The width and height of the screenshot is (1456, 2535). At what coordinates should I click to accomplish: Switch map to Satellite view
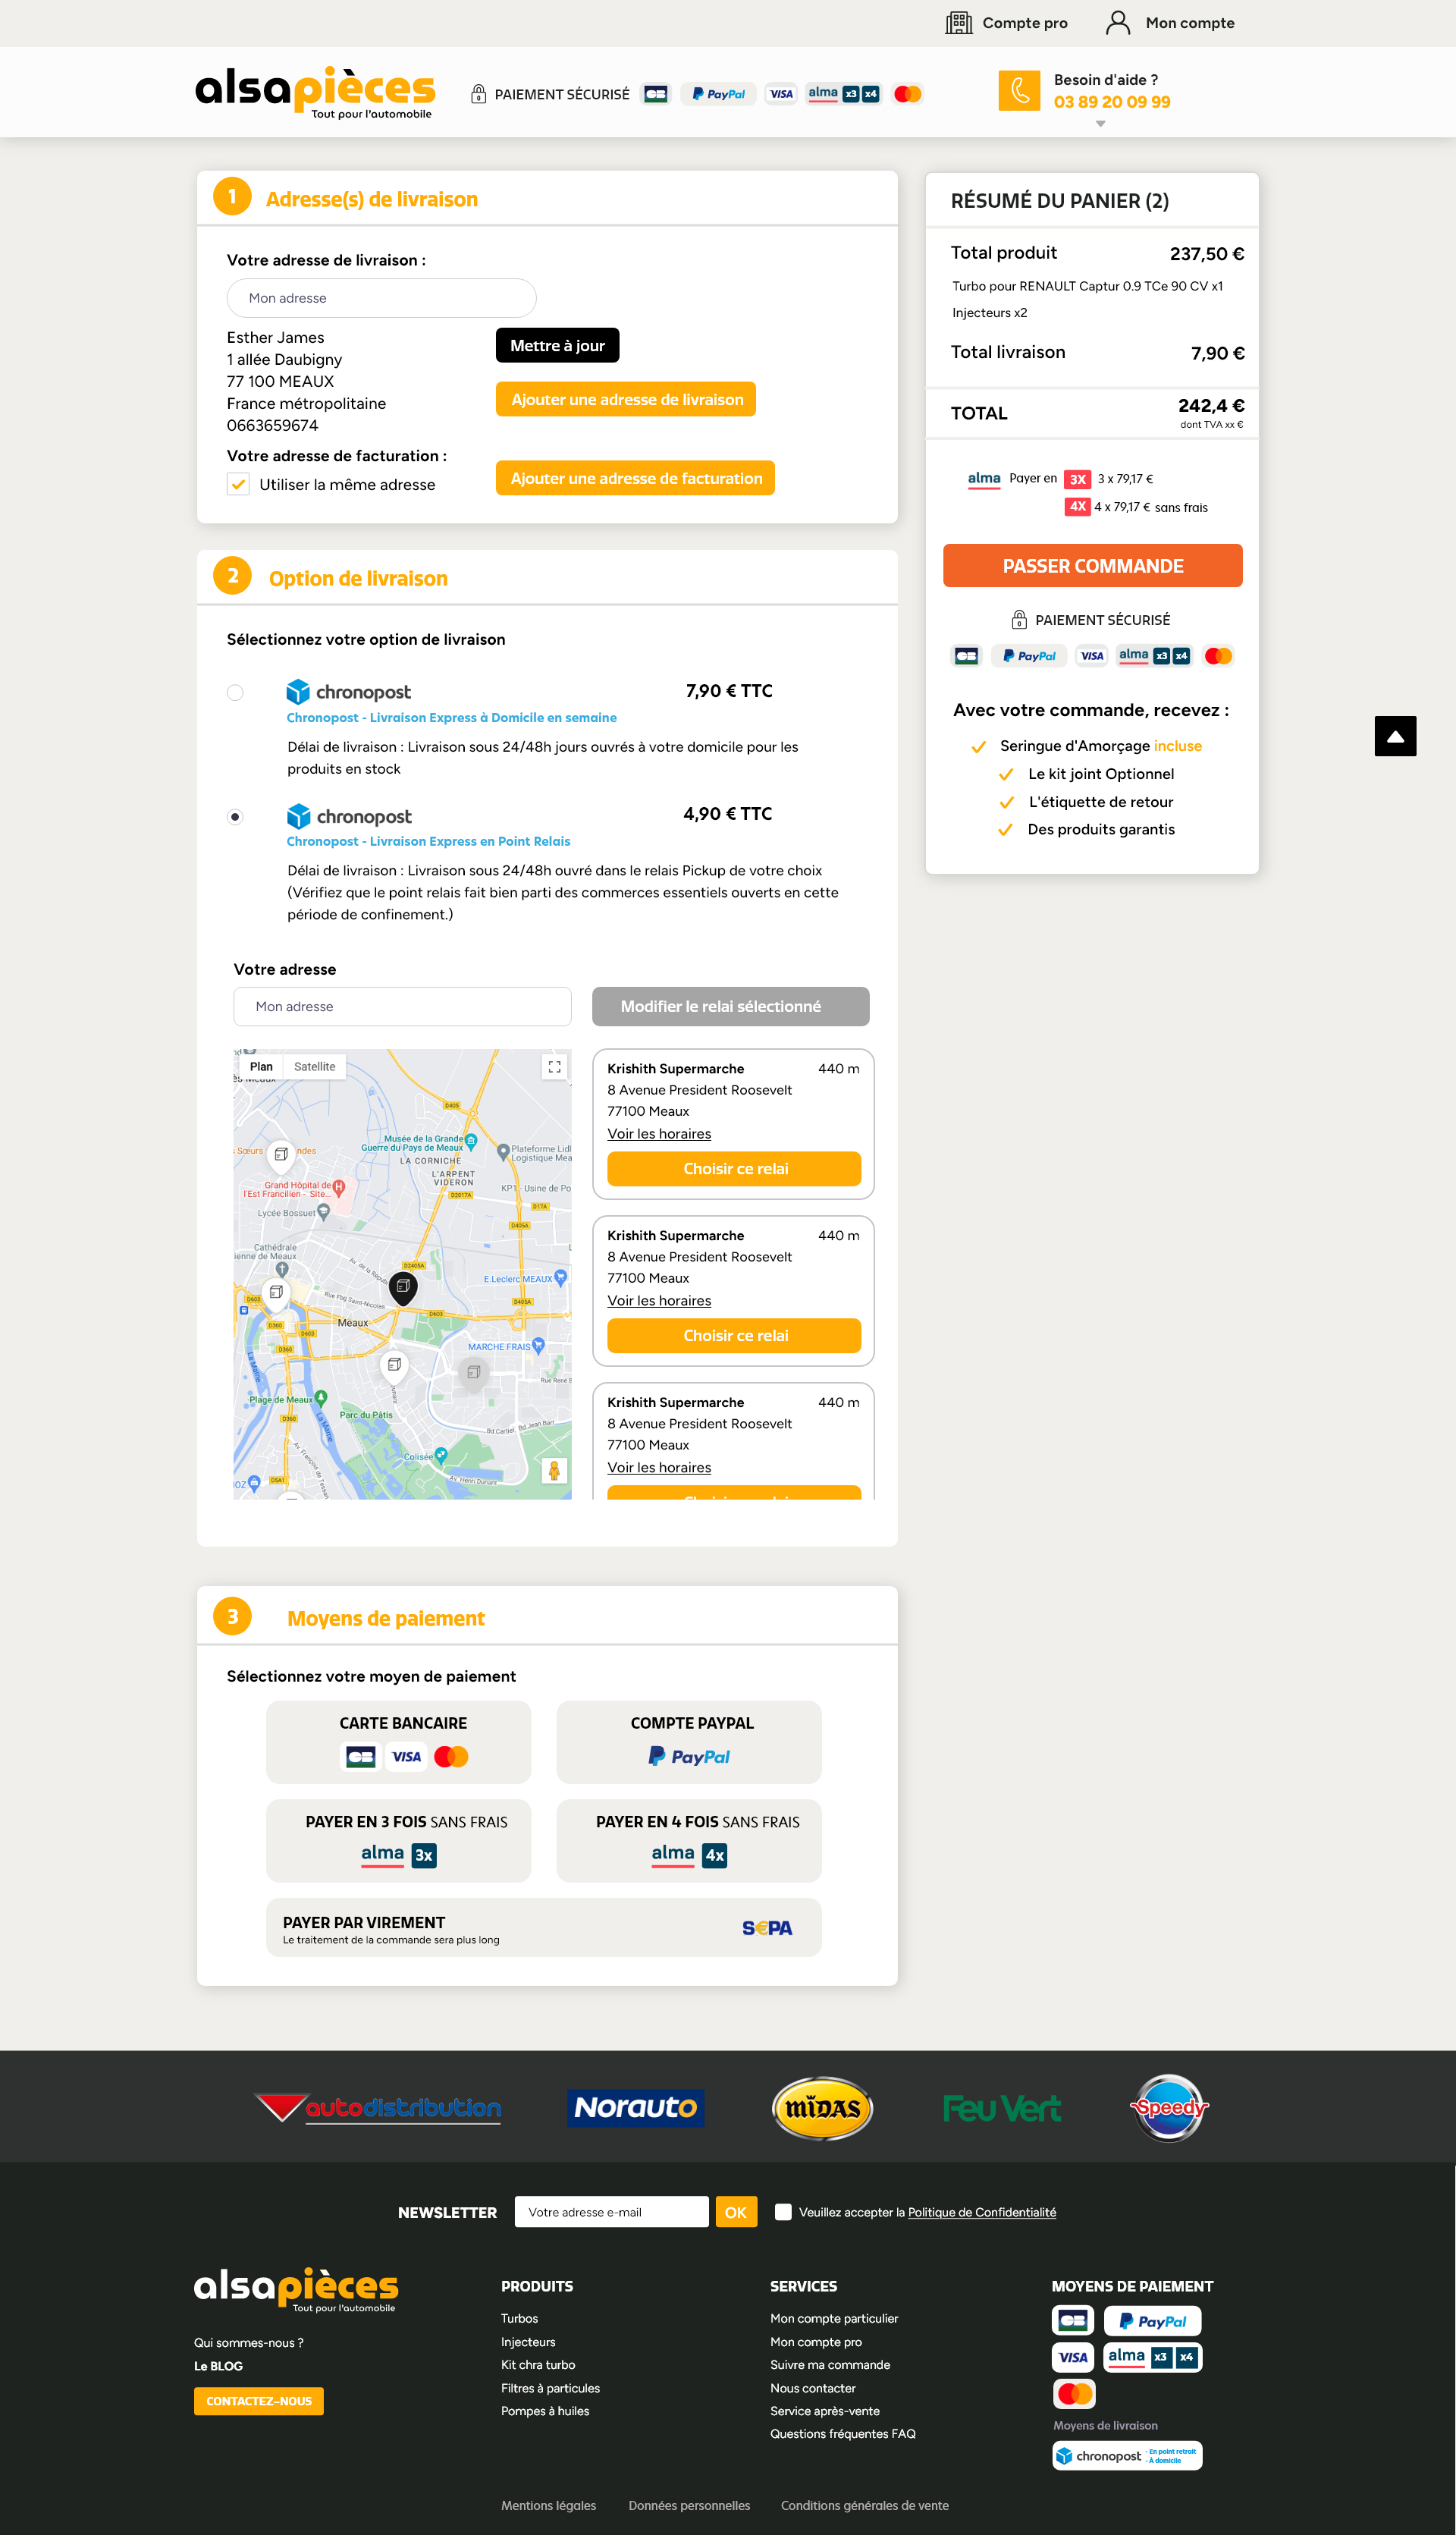314,1067
